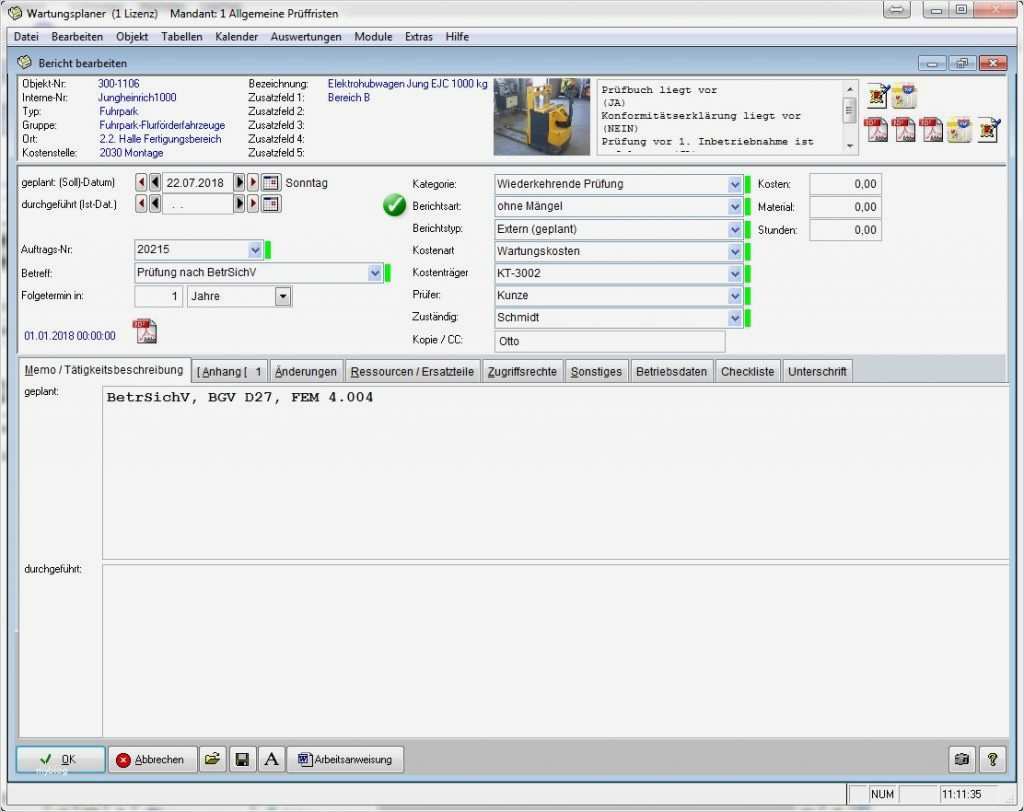Switch to the Betriebsdaten tab
This screenshot has height=812, width=1024.
671,372
